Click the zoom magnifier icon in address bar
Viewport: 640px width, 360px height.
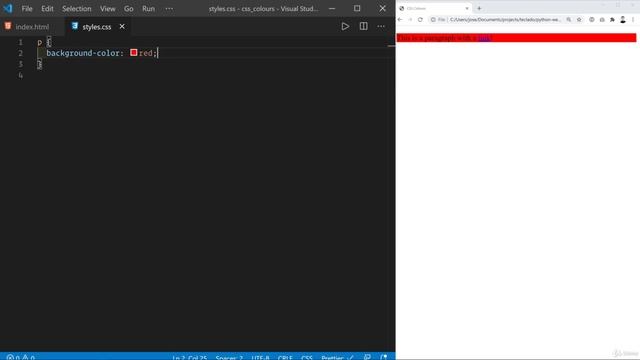(569, 20)
